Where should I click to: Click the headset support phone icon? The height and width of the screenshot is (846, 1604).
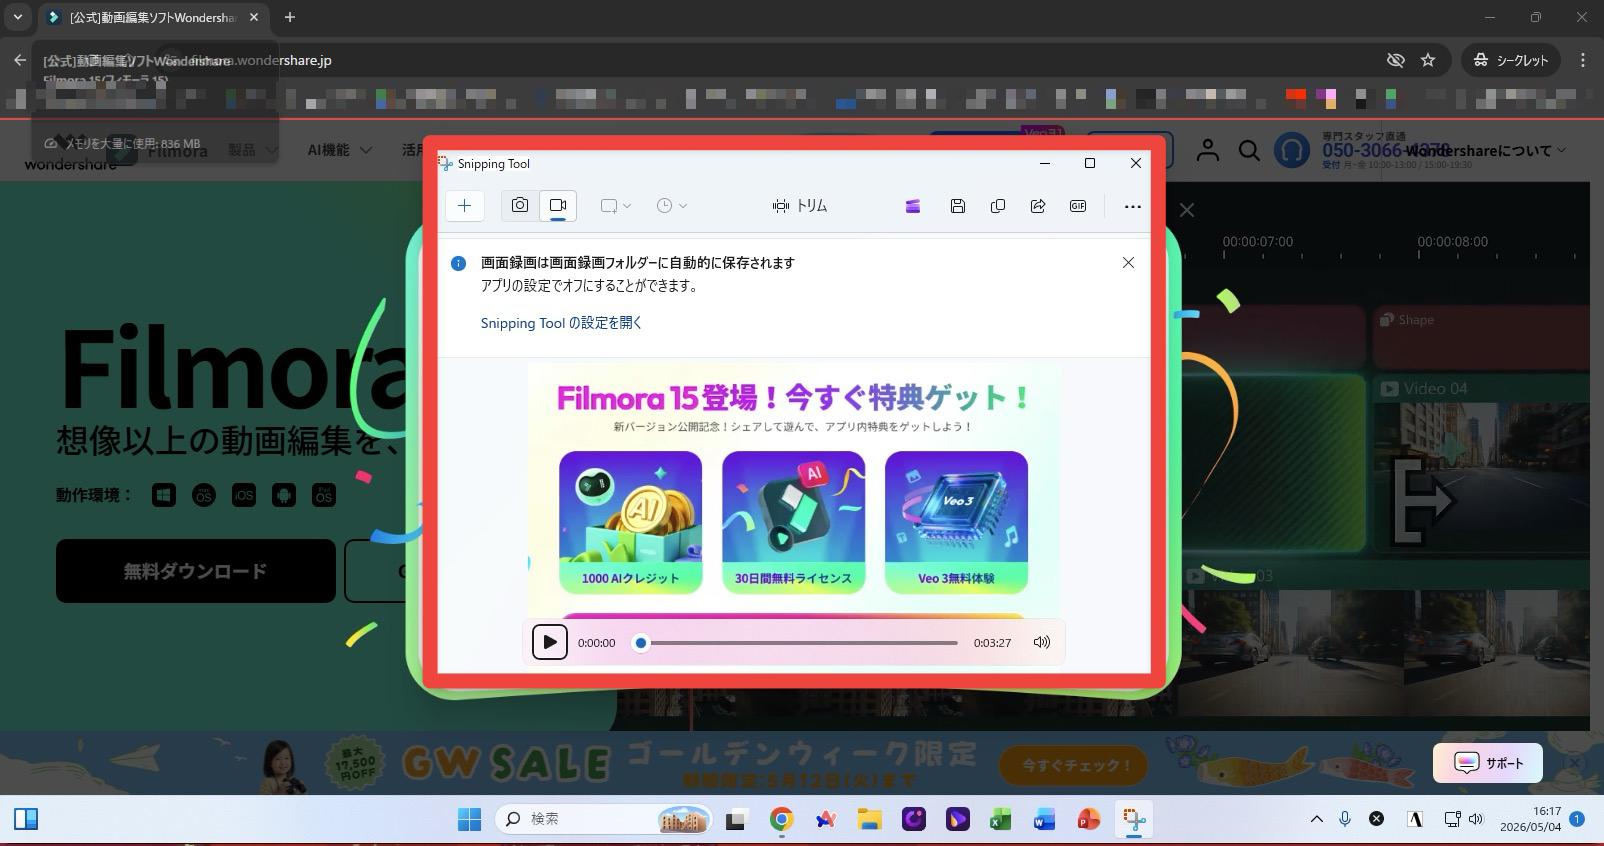[x=1292, y=150]
